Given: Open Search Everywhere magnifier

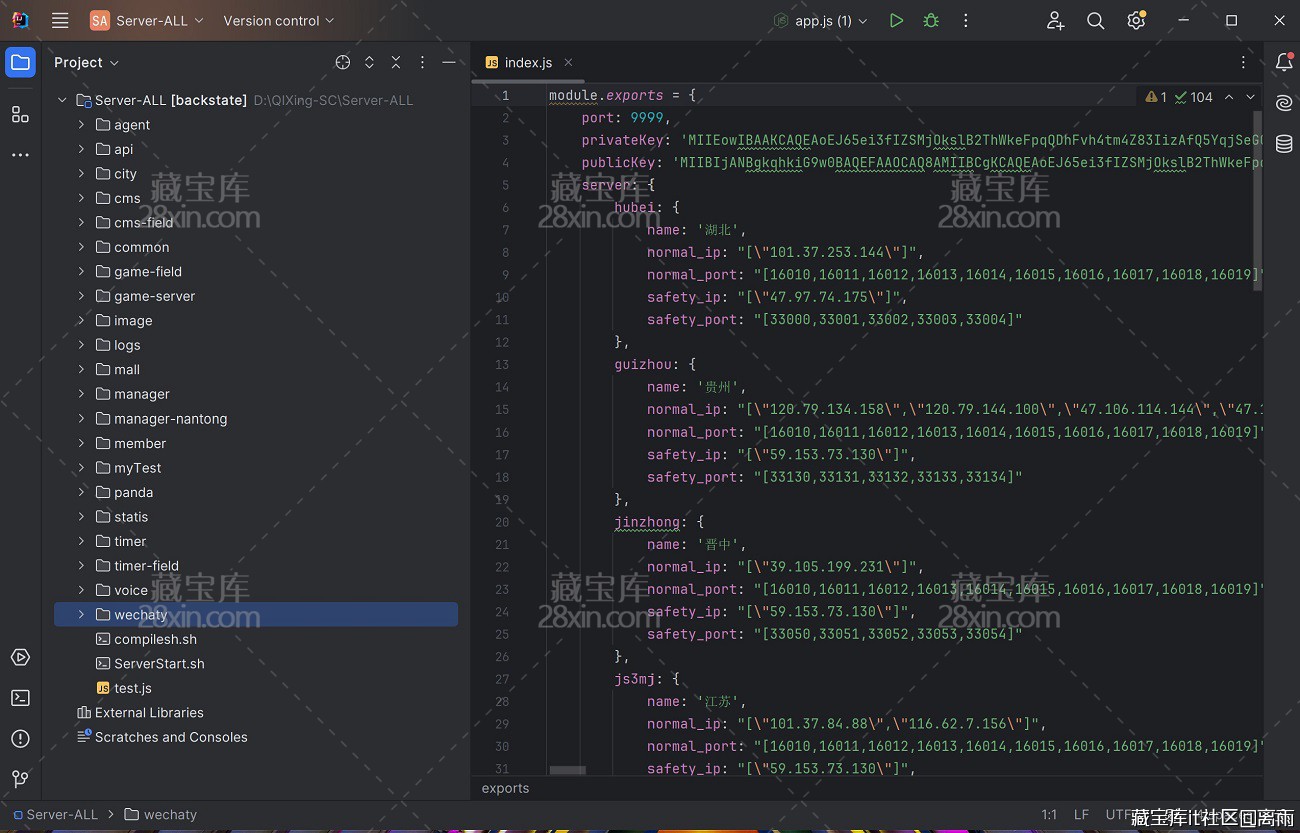Looking at the screenshot, I should click(1096, 20).
